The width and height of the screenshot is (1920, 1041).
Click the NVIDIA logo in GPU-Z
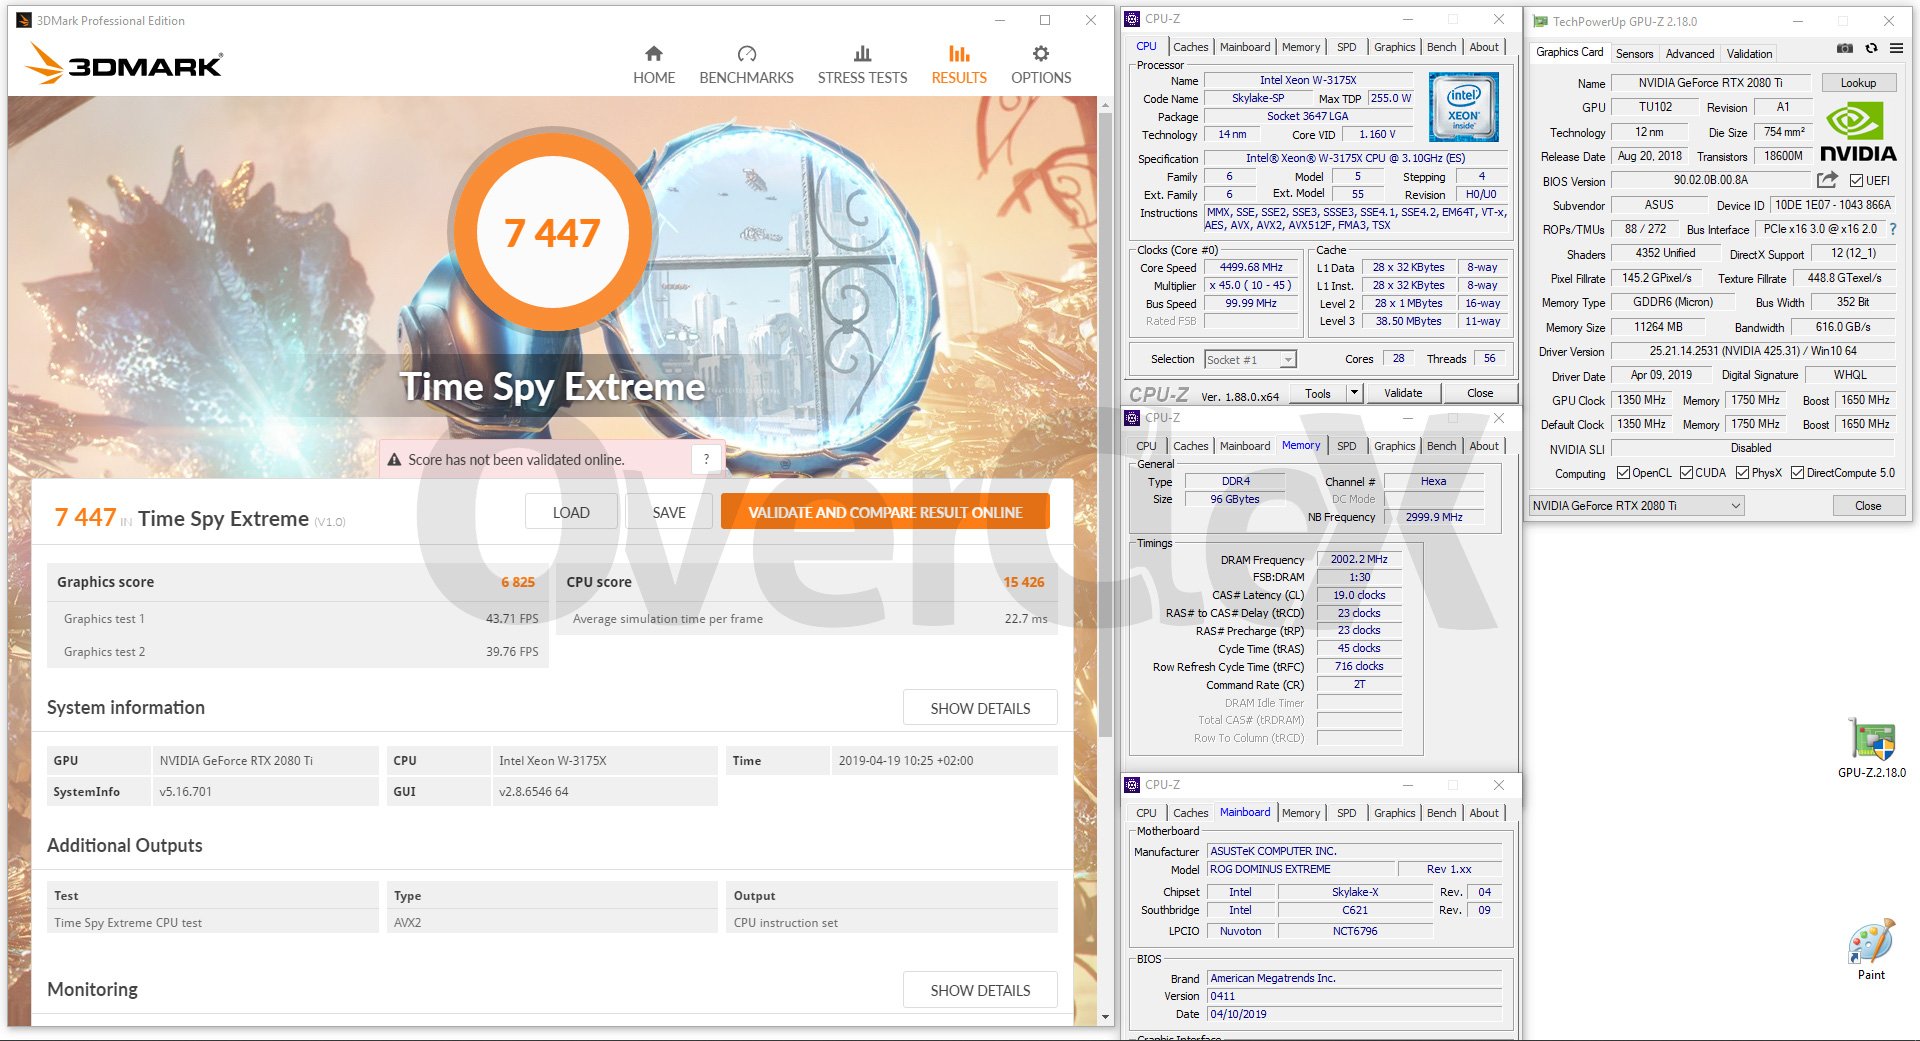tap(1858, 133)
